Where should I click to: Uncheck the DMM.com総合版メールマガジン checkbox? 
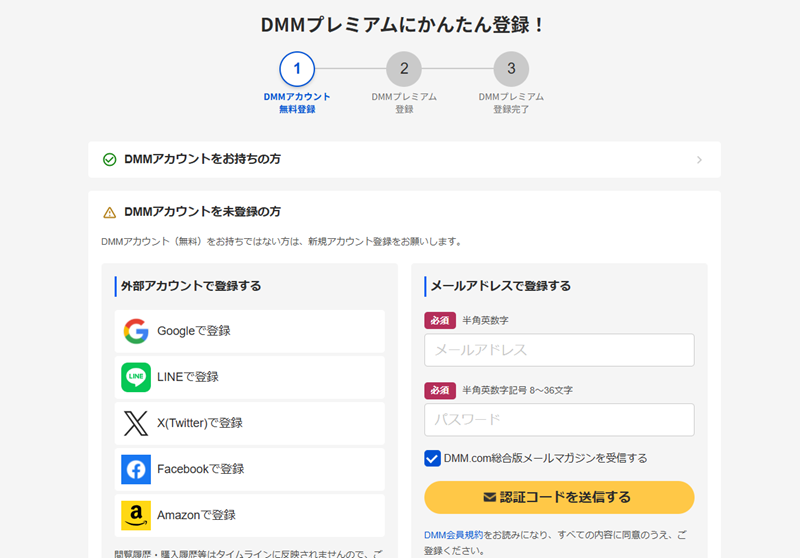coord(432,458)
